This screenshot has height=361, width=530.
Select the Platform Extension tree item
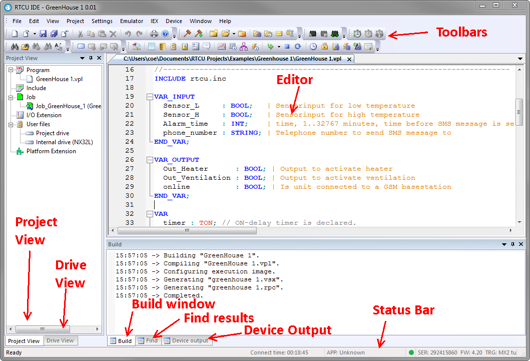(51, 151)
